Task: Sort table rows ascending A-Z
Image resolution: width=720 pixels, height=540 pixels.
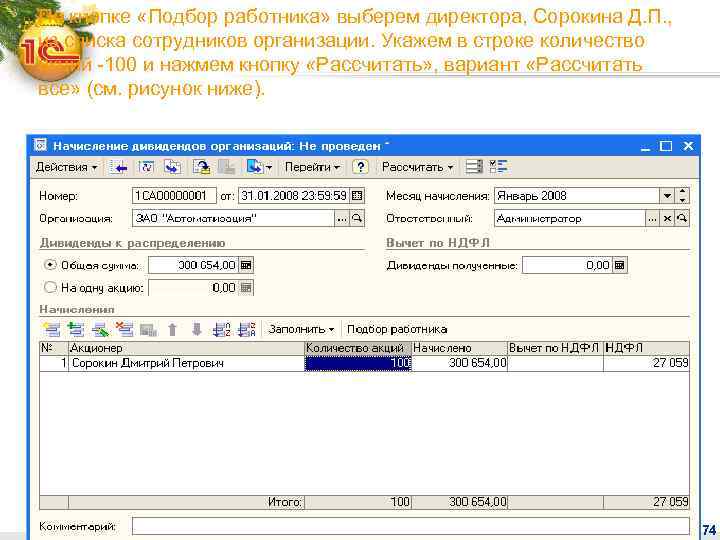Action: click(222, 329)
